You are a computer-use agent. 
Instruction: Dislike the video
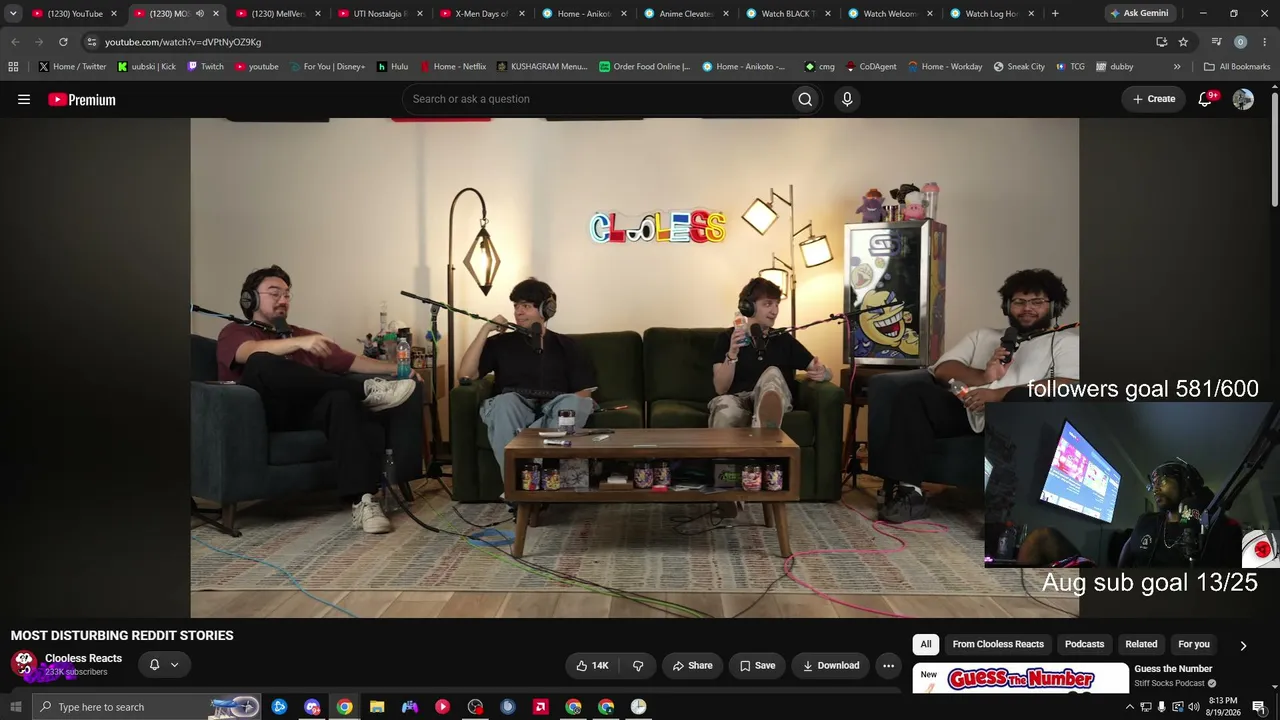(638, 666)
